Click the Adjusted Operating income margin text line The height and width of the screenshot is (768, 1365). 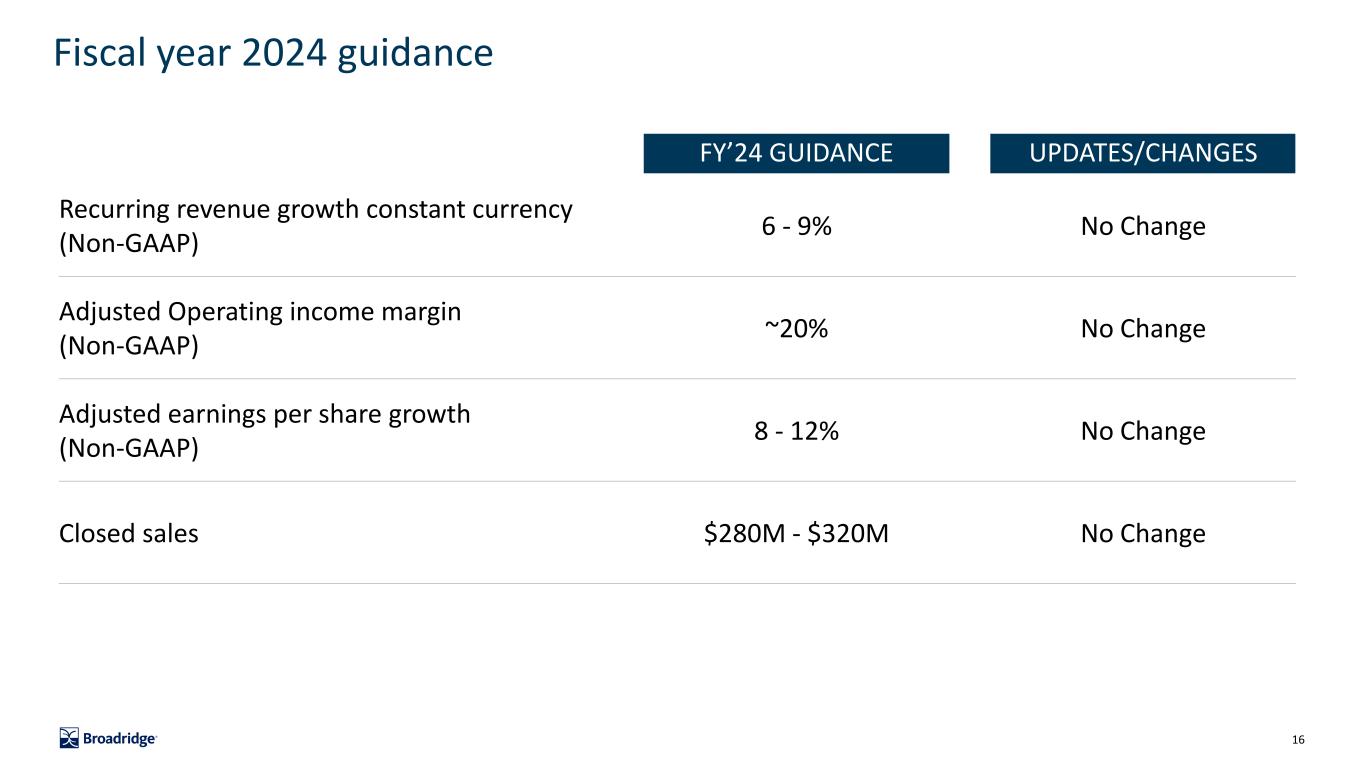pos(260,312)
